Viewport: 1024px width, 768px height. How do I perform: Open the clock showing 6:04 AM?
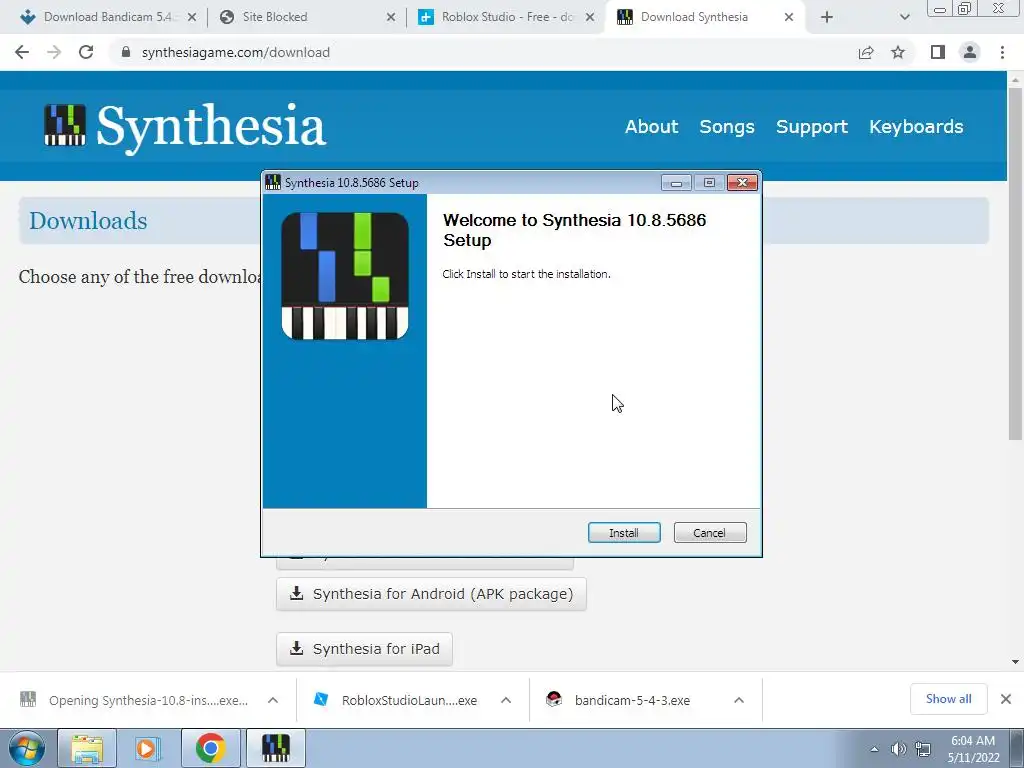point(973,749)
